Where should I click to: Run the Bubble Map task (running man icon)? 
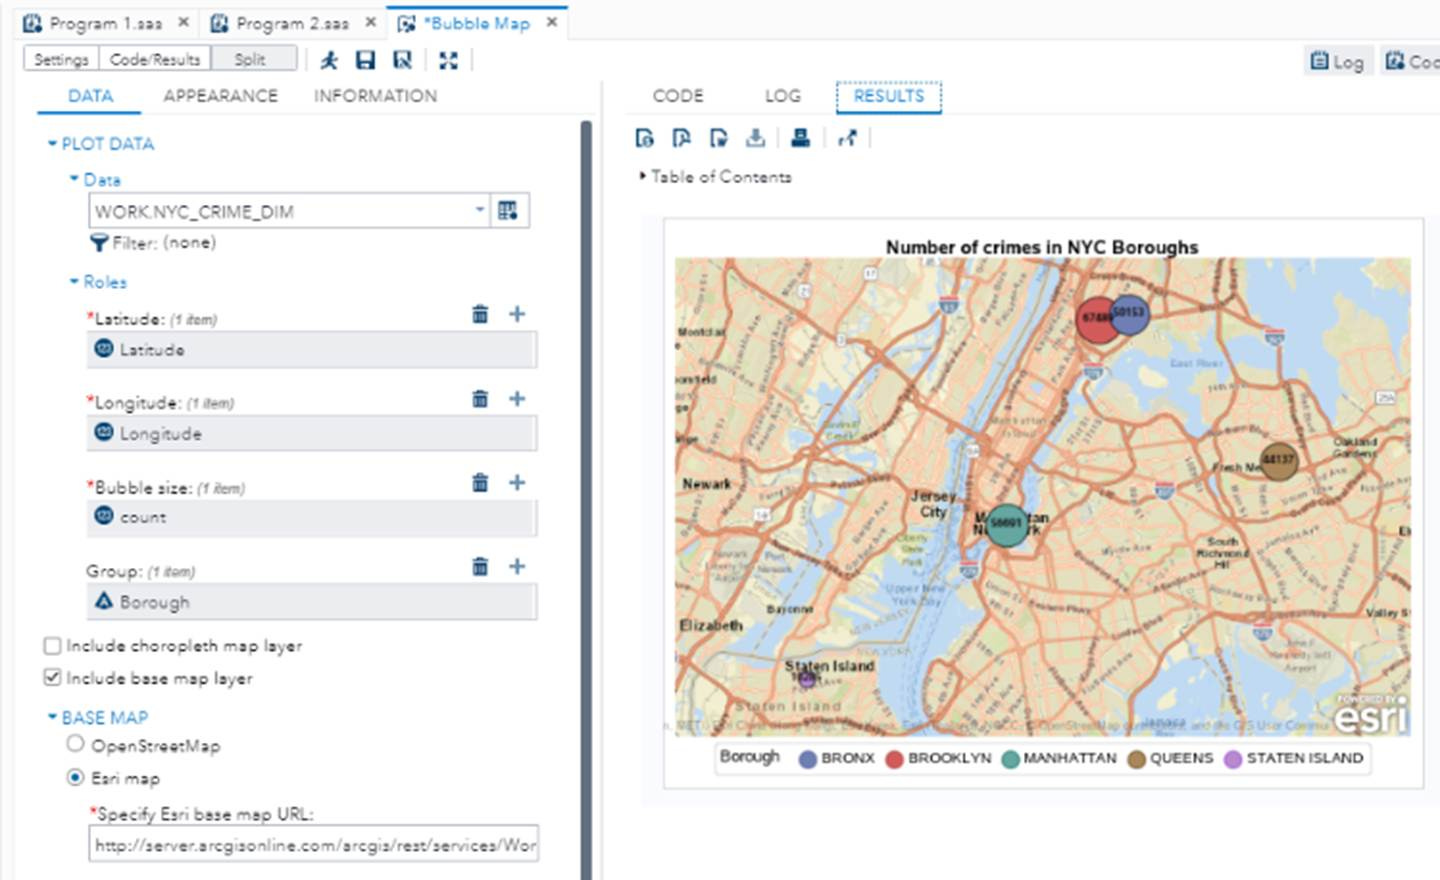[329, 60]
